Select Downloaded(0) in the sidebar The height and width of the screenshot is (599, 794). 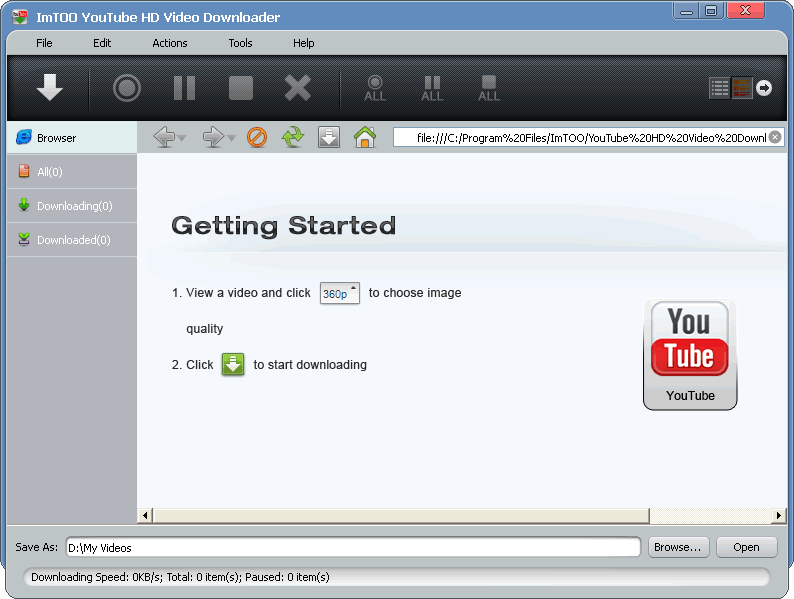[72, 239]
